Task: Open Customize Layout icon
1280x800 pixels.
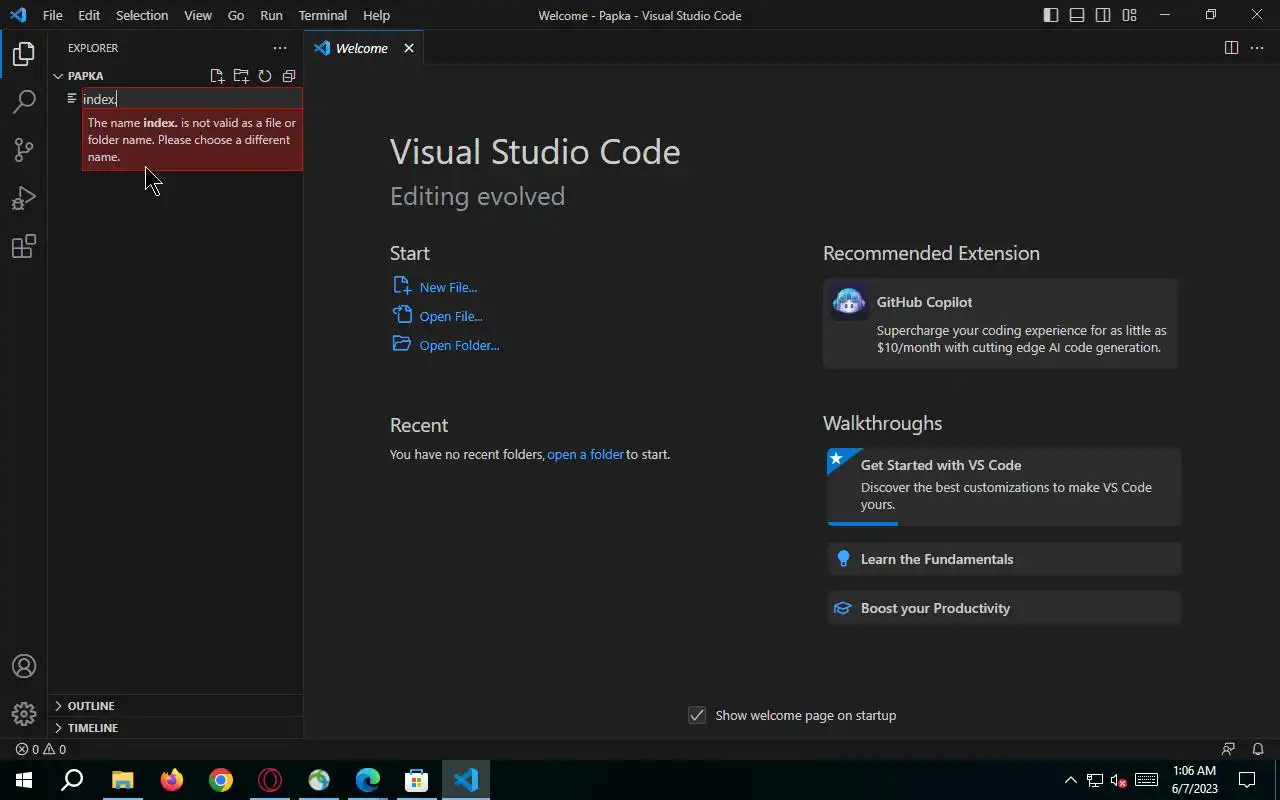Action: [1129, 15]
